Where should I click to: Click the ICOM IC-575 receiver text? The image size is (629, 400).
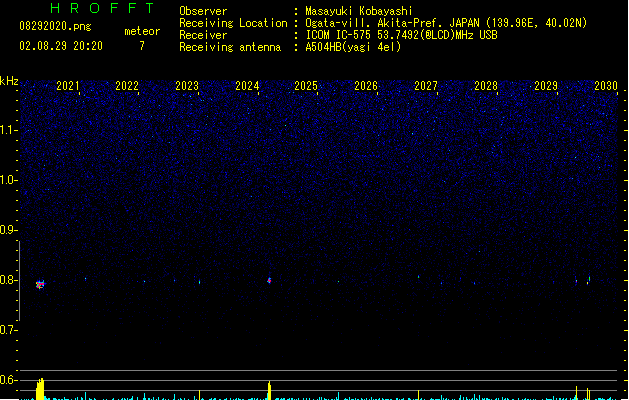402,35
